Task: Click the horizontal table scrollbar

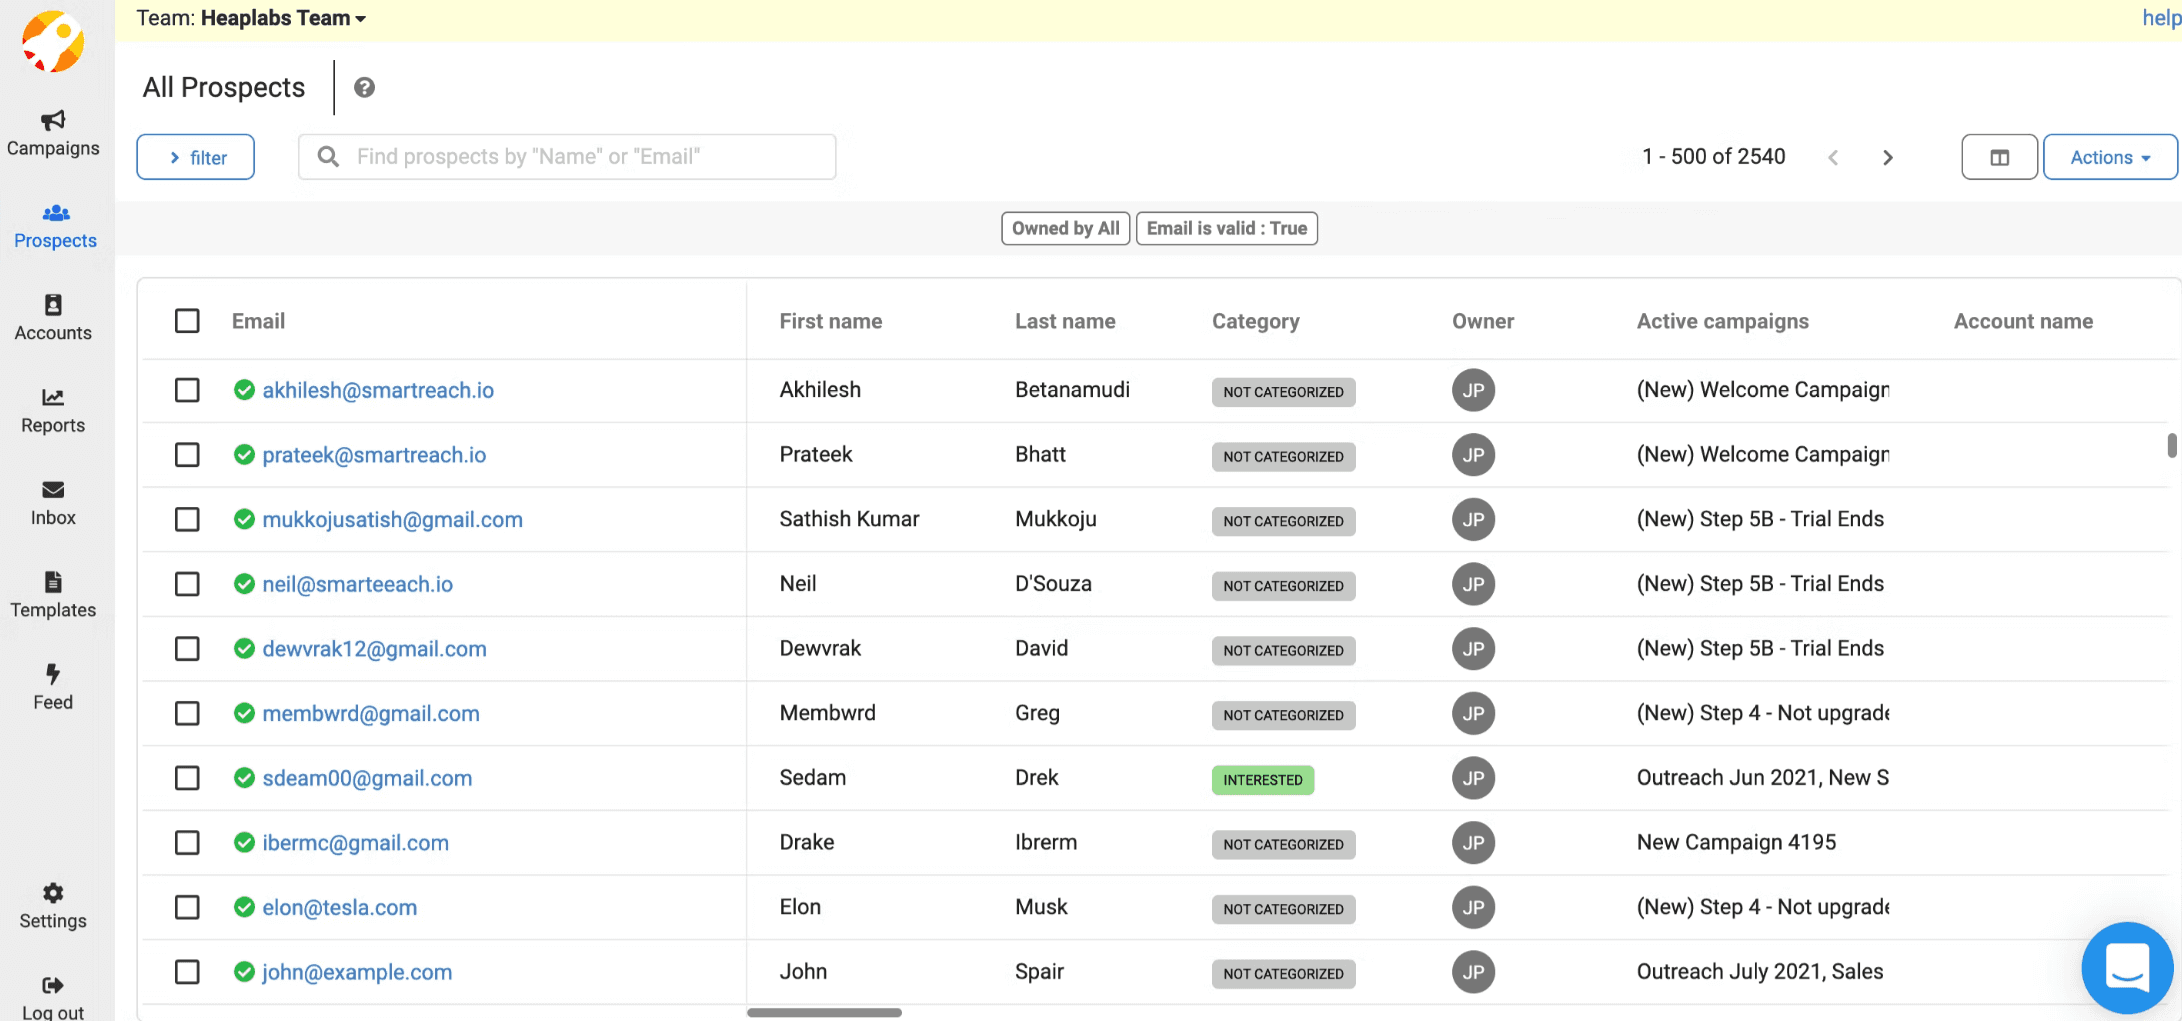Action: point(824,1012)
